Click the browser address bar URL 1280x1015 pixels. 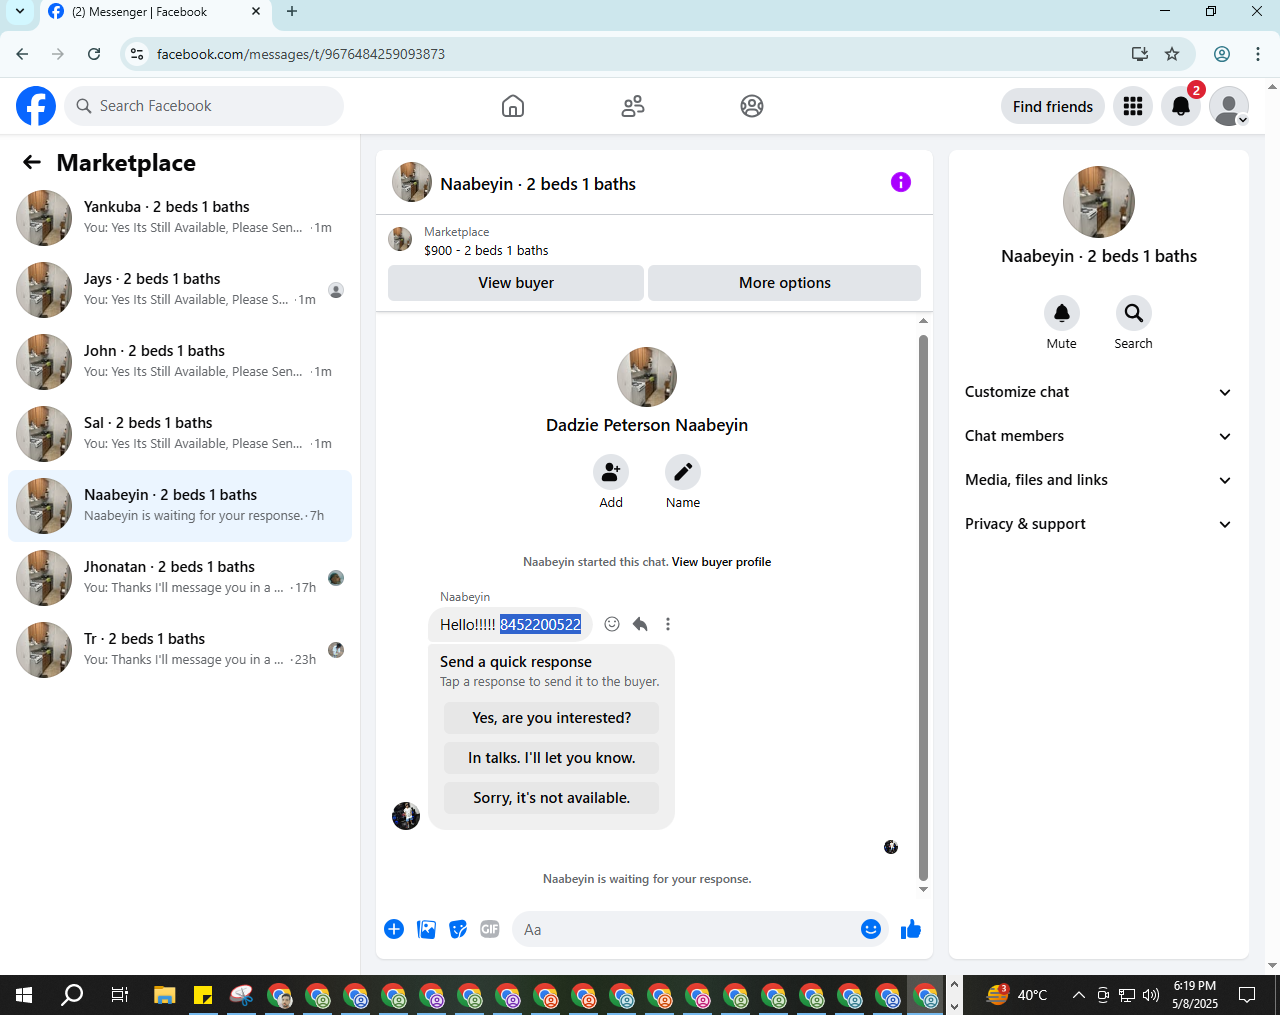tap(301, 54)
